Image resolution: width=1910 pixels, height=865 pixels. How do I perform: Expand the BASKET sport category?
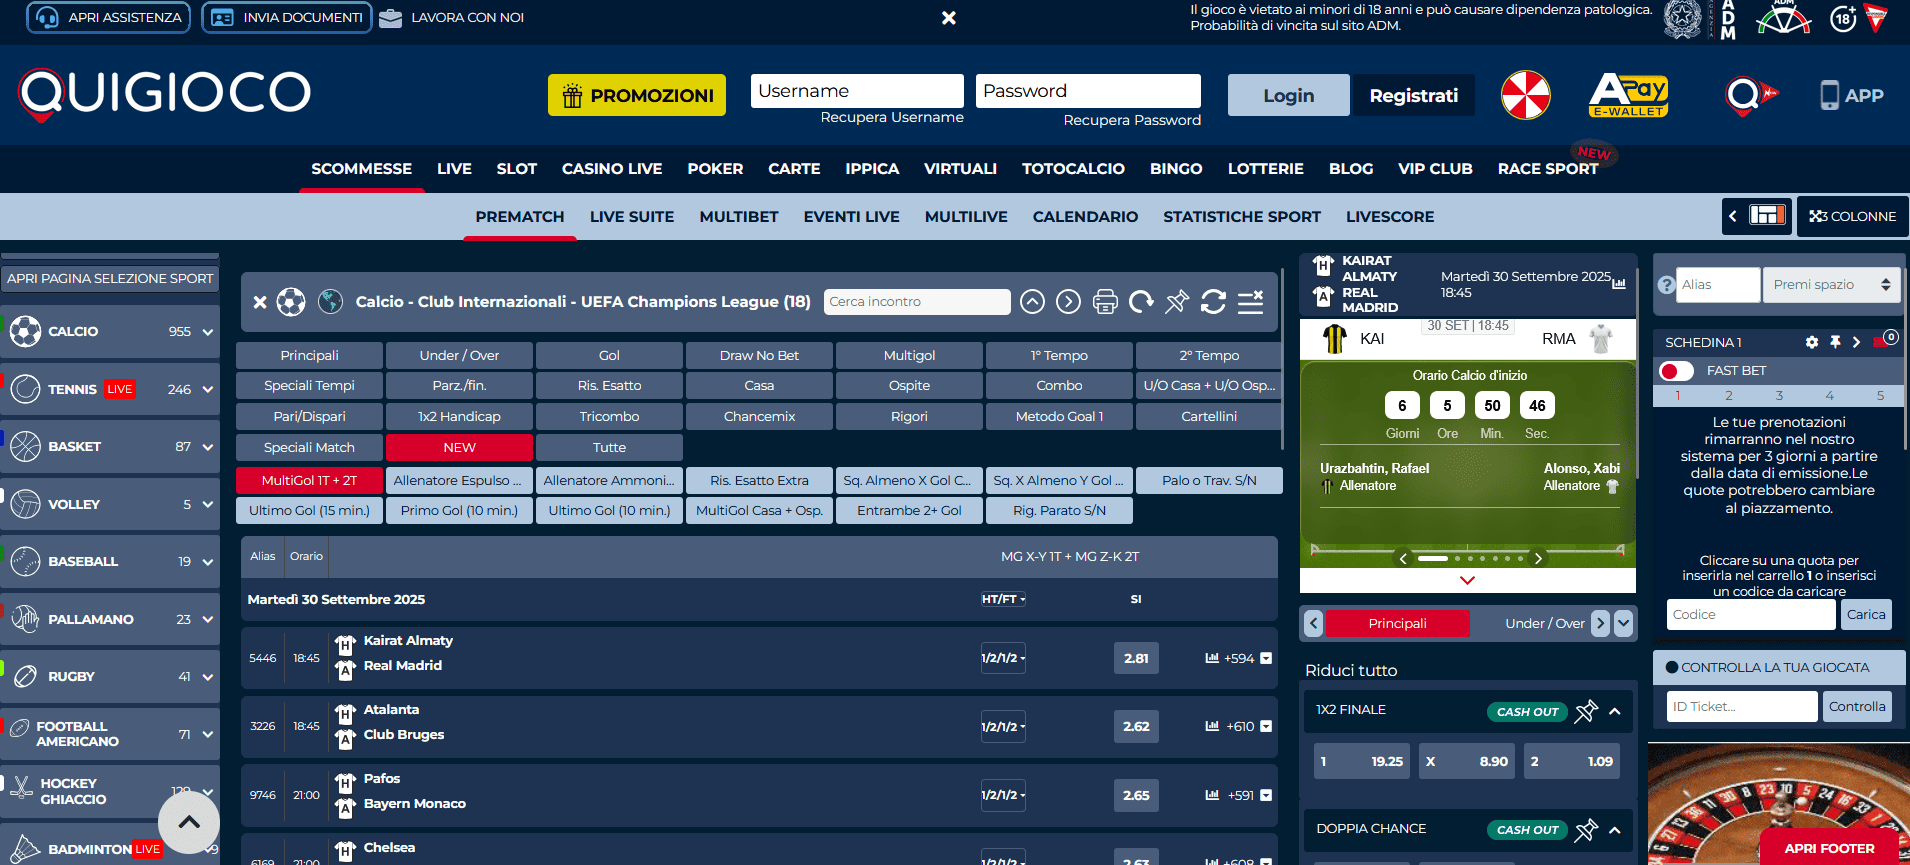pos(208,447)
